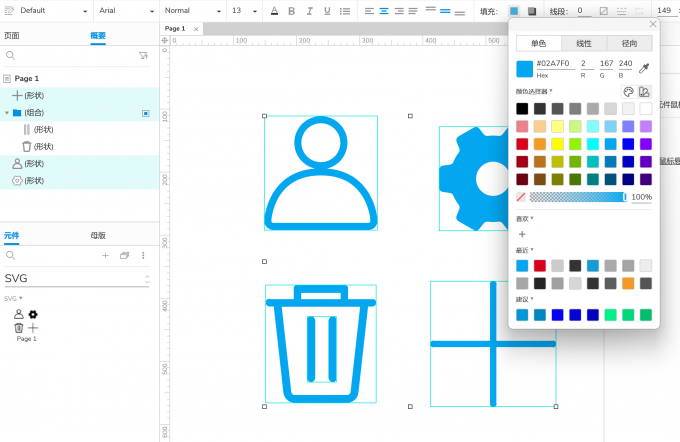Viewport: 680px width, 442px height.
Task: Select the user shape in outline
Action: 79,164
